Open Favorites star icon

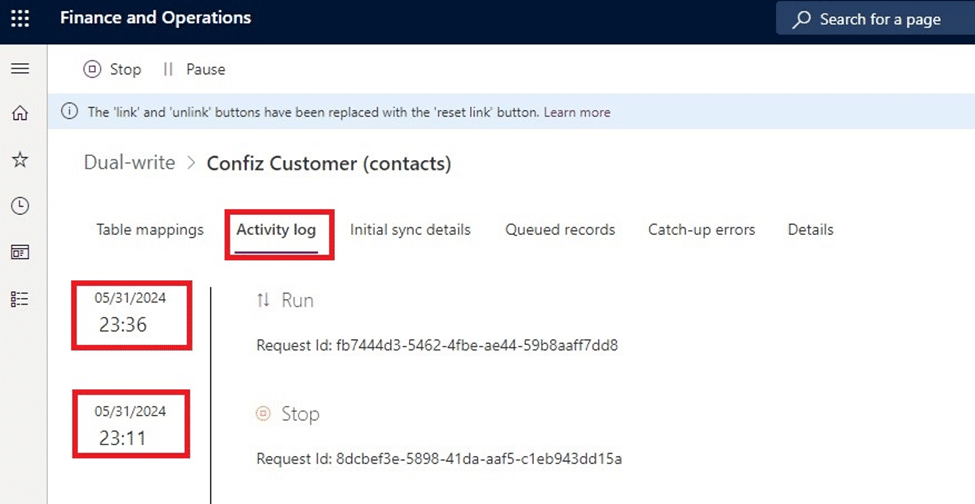pos(20,160)
